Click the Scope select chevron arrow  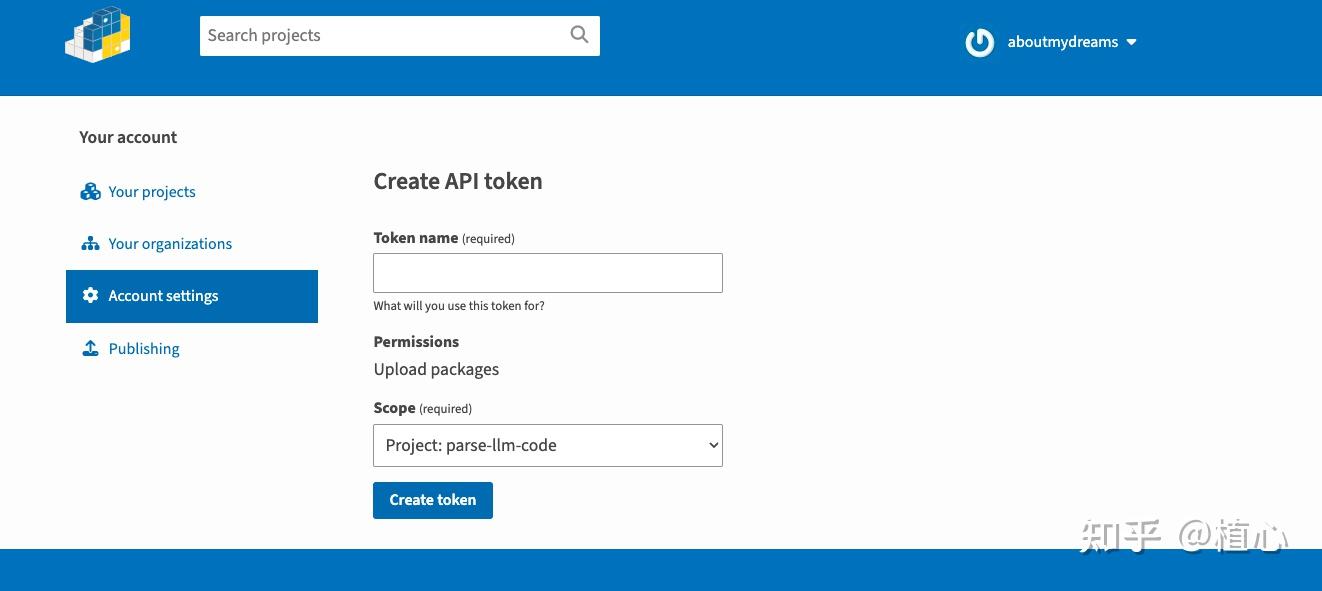(713, 446)
